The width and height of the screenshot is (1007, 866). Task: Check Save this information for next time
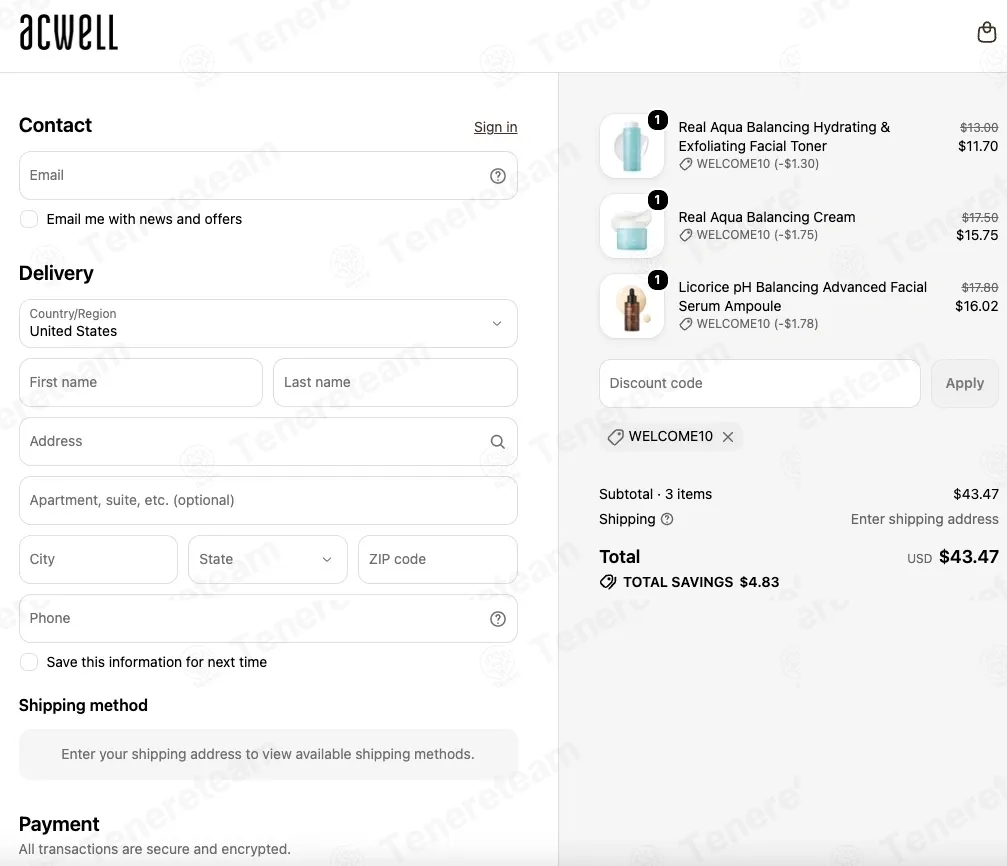29,662
